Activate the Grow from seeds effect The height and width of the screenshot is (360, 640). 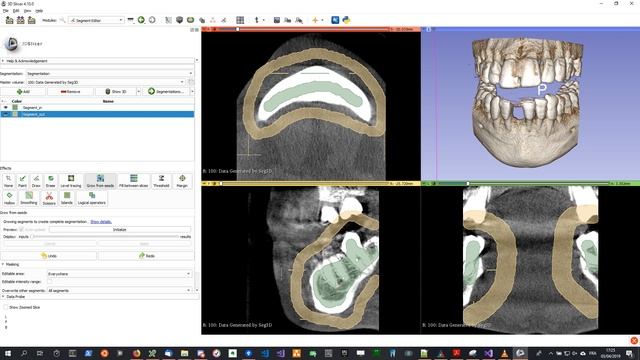tap(100, 181)
